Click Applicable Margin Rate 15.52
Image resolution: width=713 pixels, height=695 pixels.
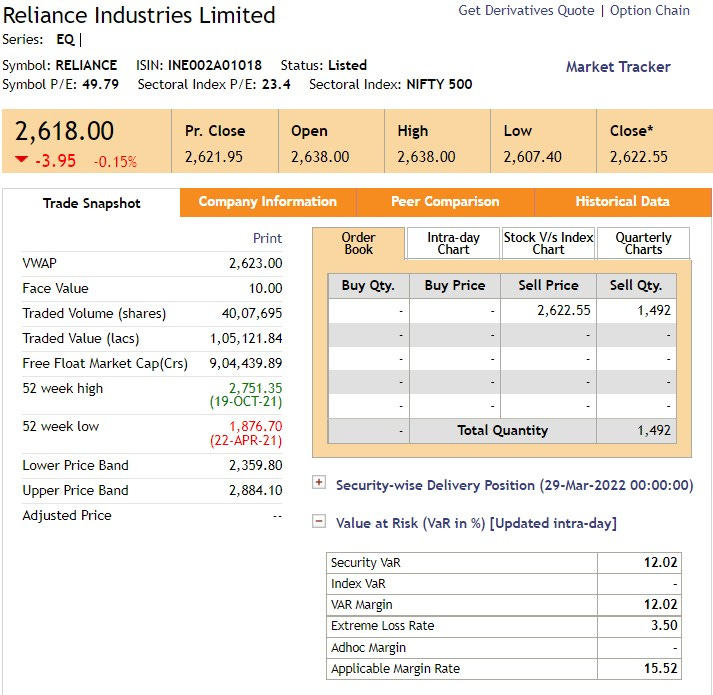(x=661, y=668)
